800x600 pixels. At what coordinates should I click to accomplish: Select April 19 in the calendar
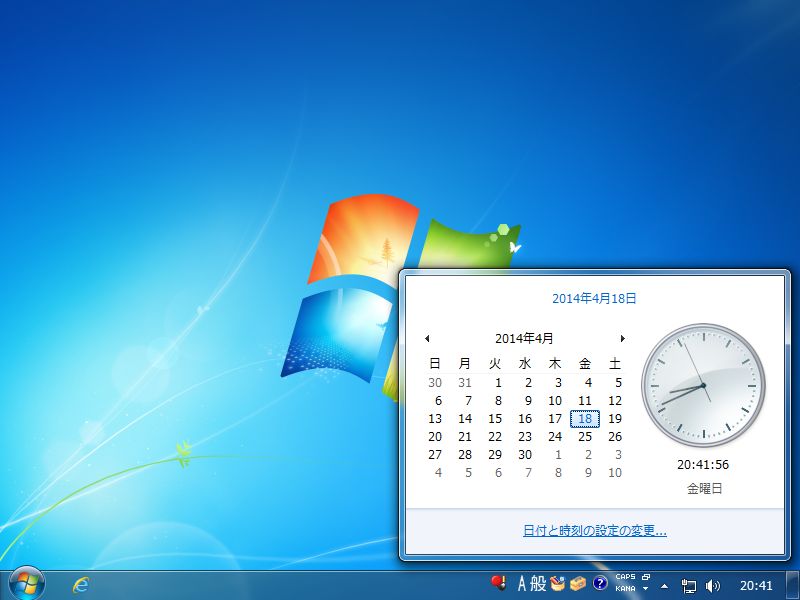[x=615, y=419]
